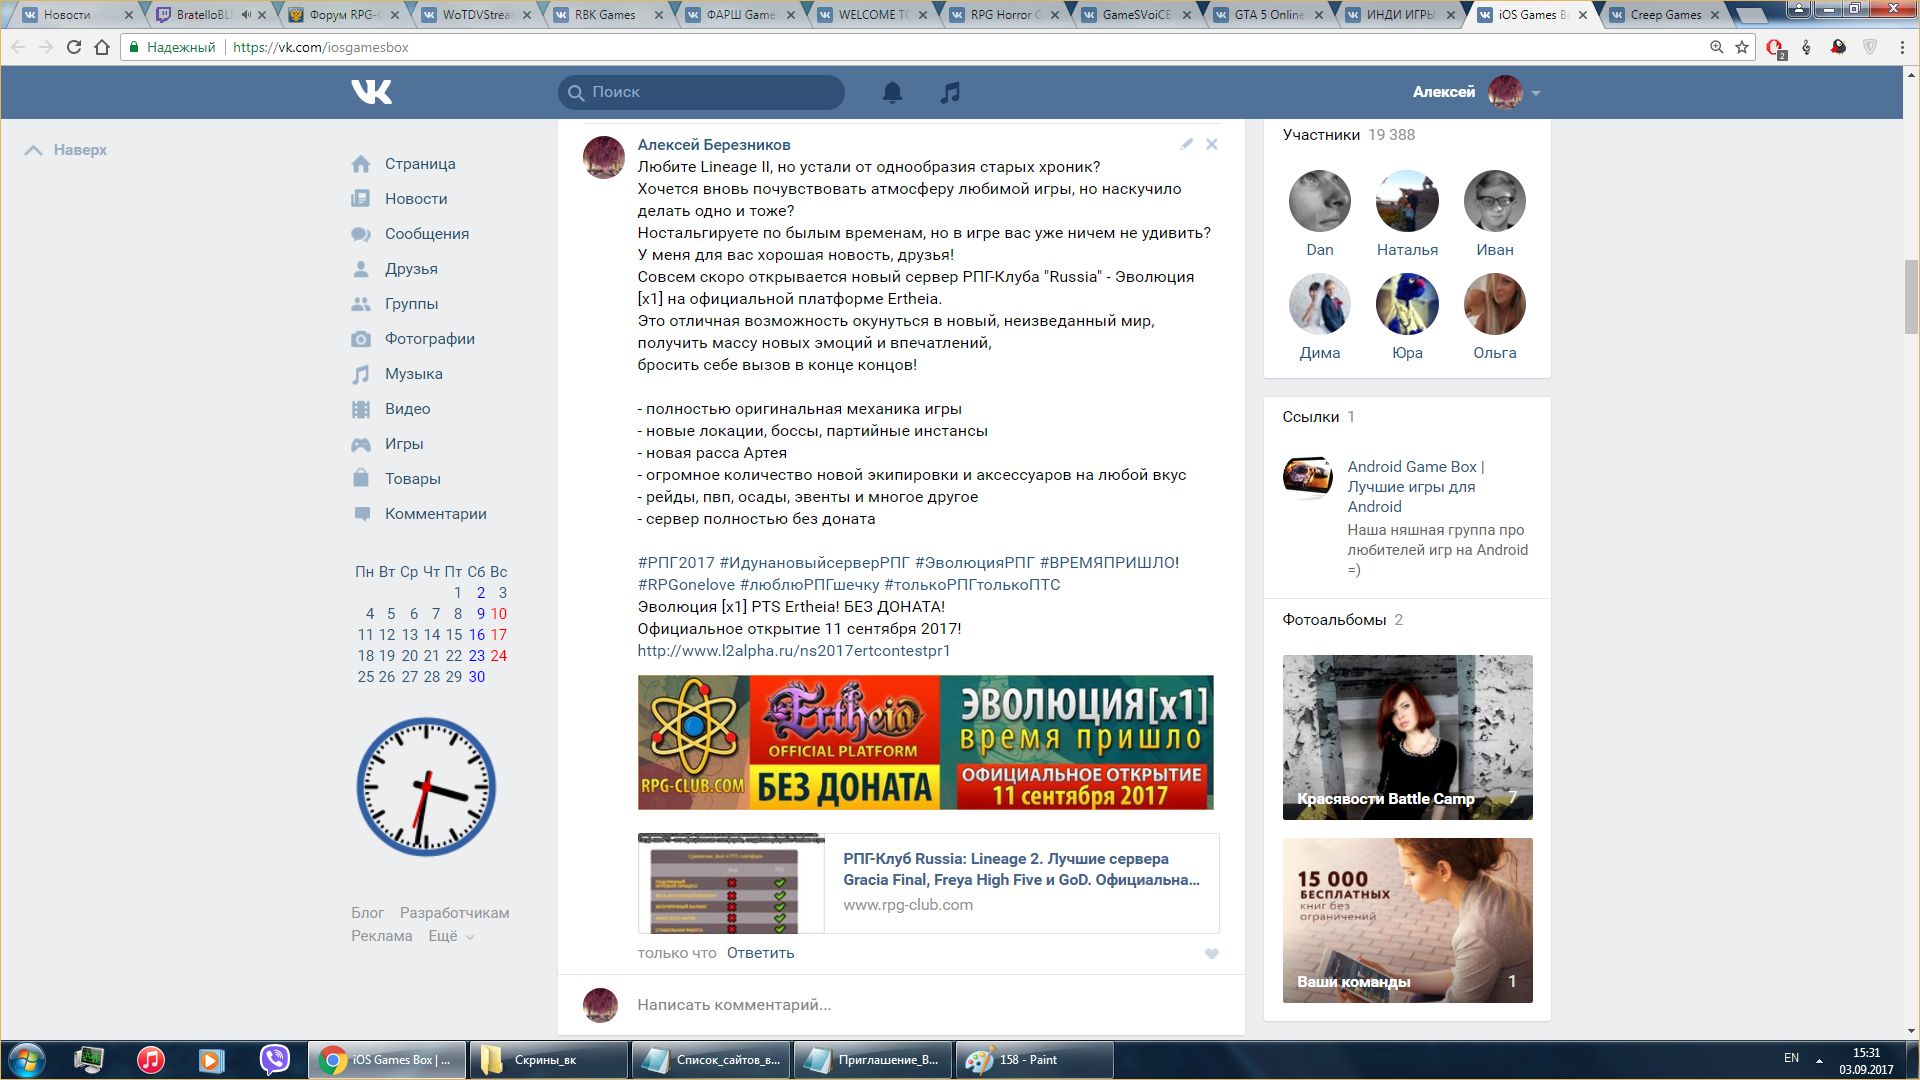The image size is (1920, 1080).
Task: Open member Наталья's avatar
Action: [1407, 201]
